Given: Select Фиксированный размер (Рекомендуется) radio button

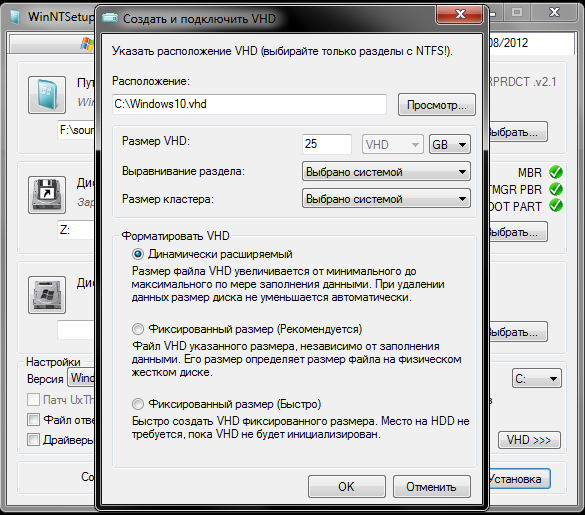Looking at the screenshot, I should coord(138,329).
